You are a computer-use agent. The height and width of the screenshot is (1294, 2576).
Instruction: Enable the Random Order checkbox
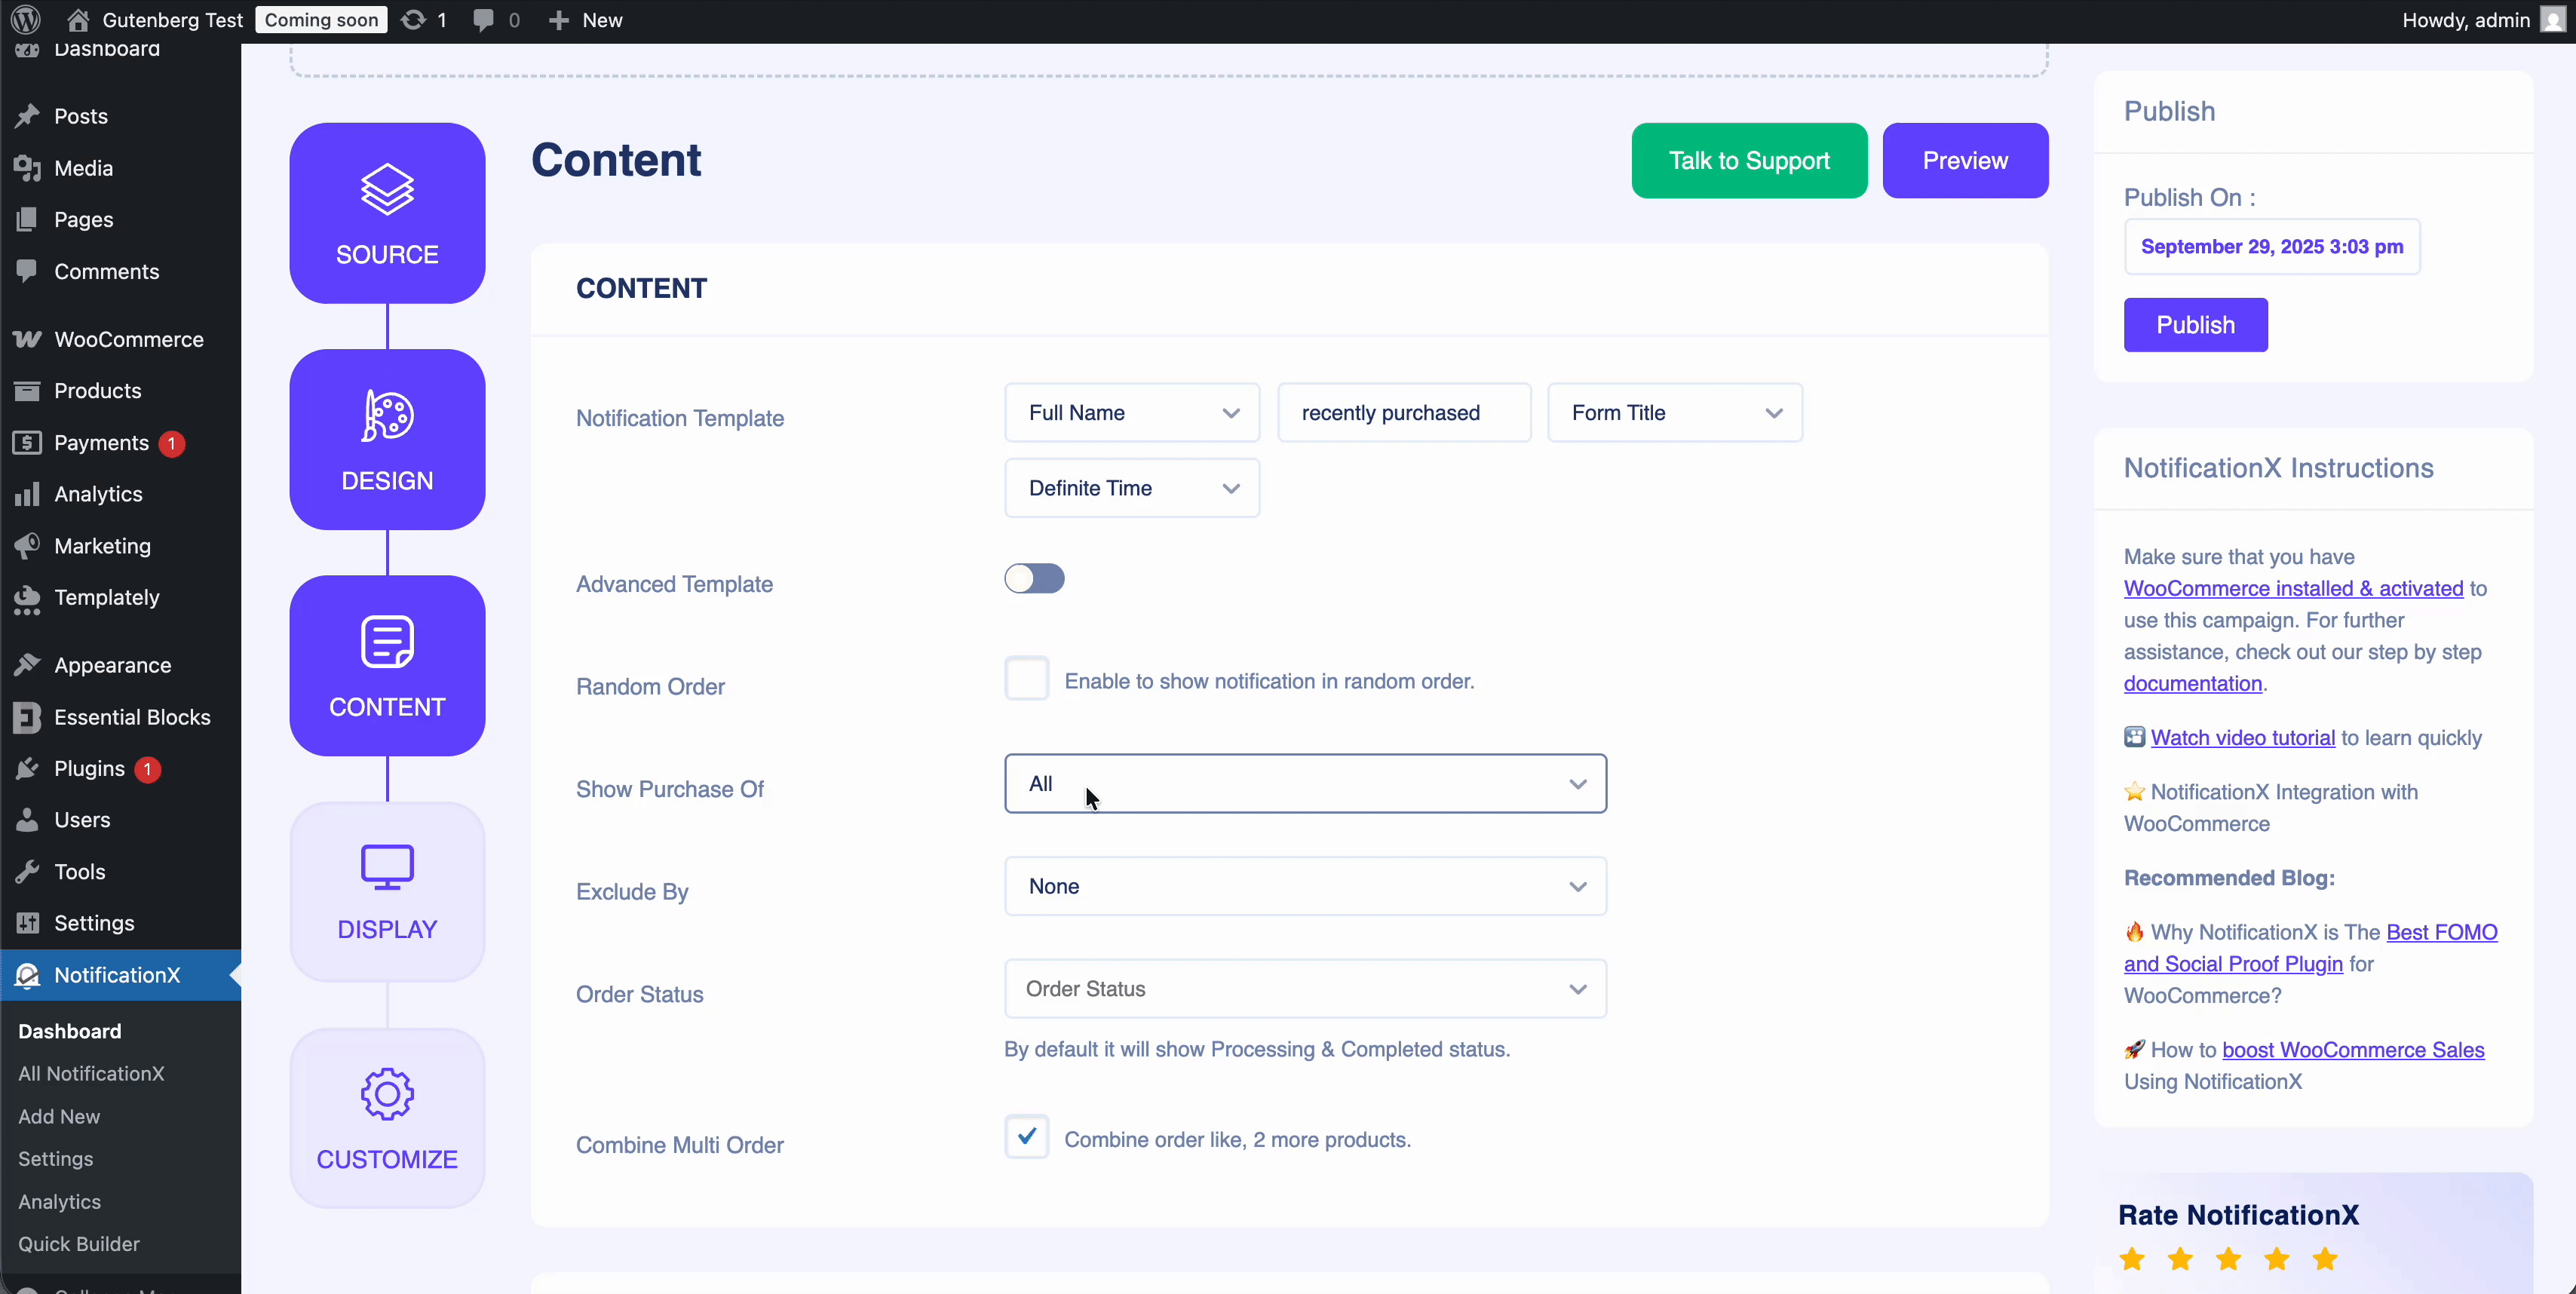pos(1026,679)
